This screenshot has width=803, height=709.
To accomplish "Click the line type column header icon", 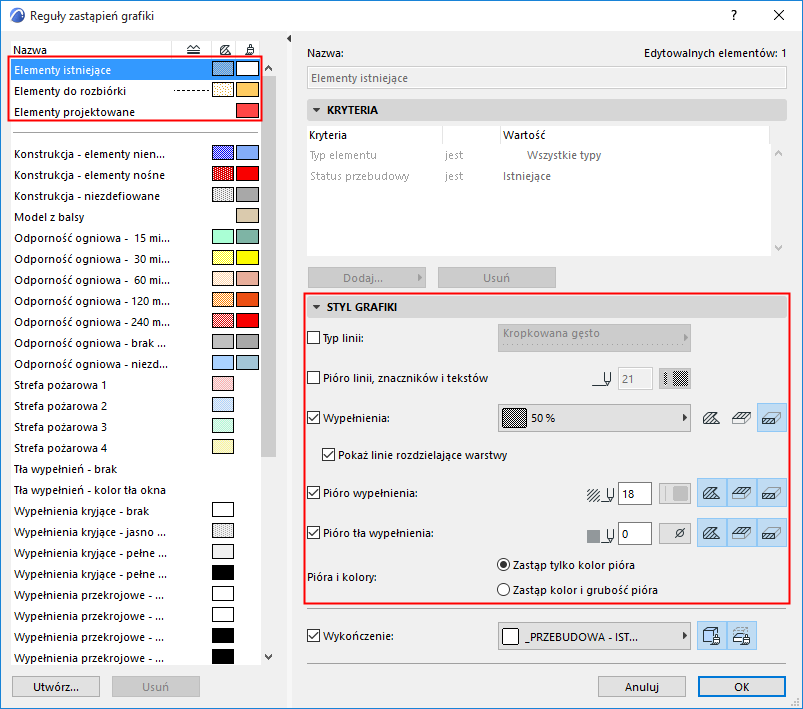I will 193,50.
